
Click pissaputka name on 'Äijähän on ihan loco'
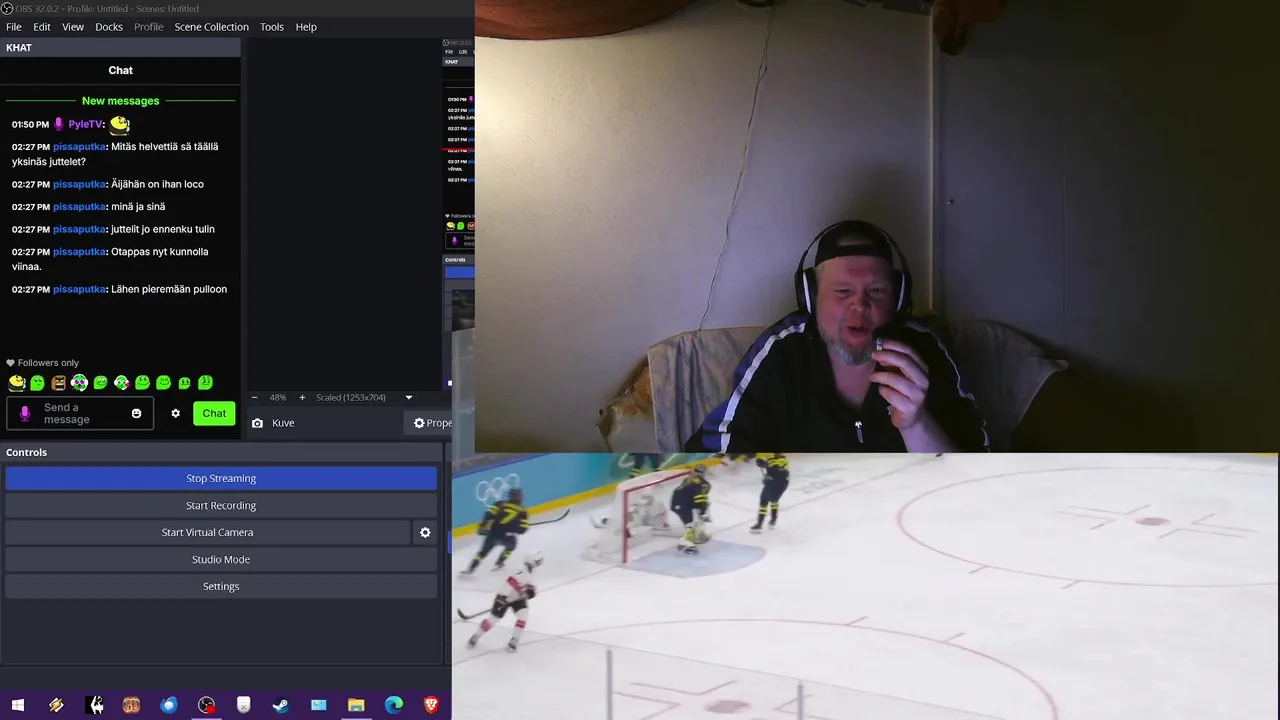[x=79, y=184]
